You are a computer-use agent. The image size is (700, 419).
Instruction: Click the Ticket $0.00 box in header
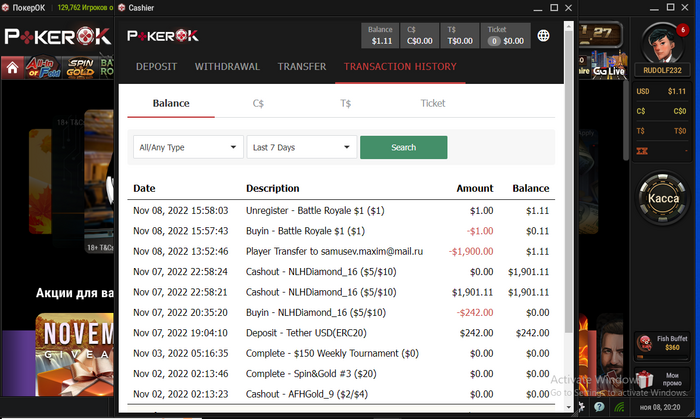click(x=505, y=36)
